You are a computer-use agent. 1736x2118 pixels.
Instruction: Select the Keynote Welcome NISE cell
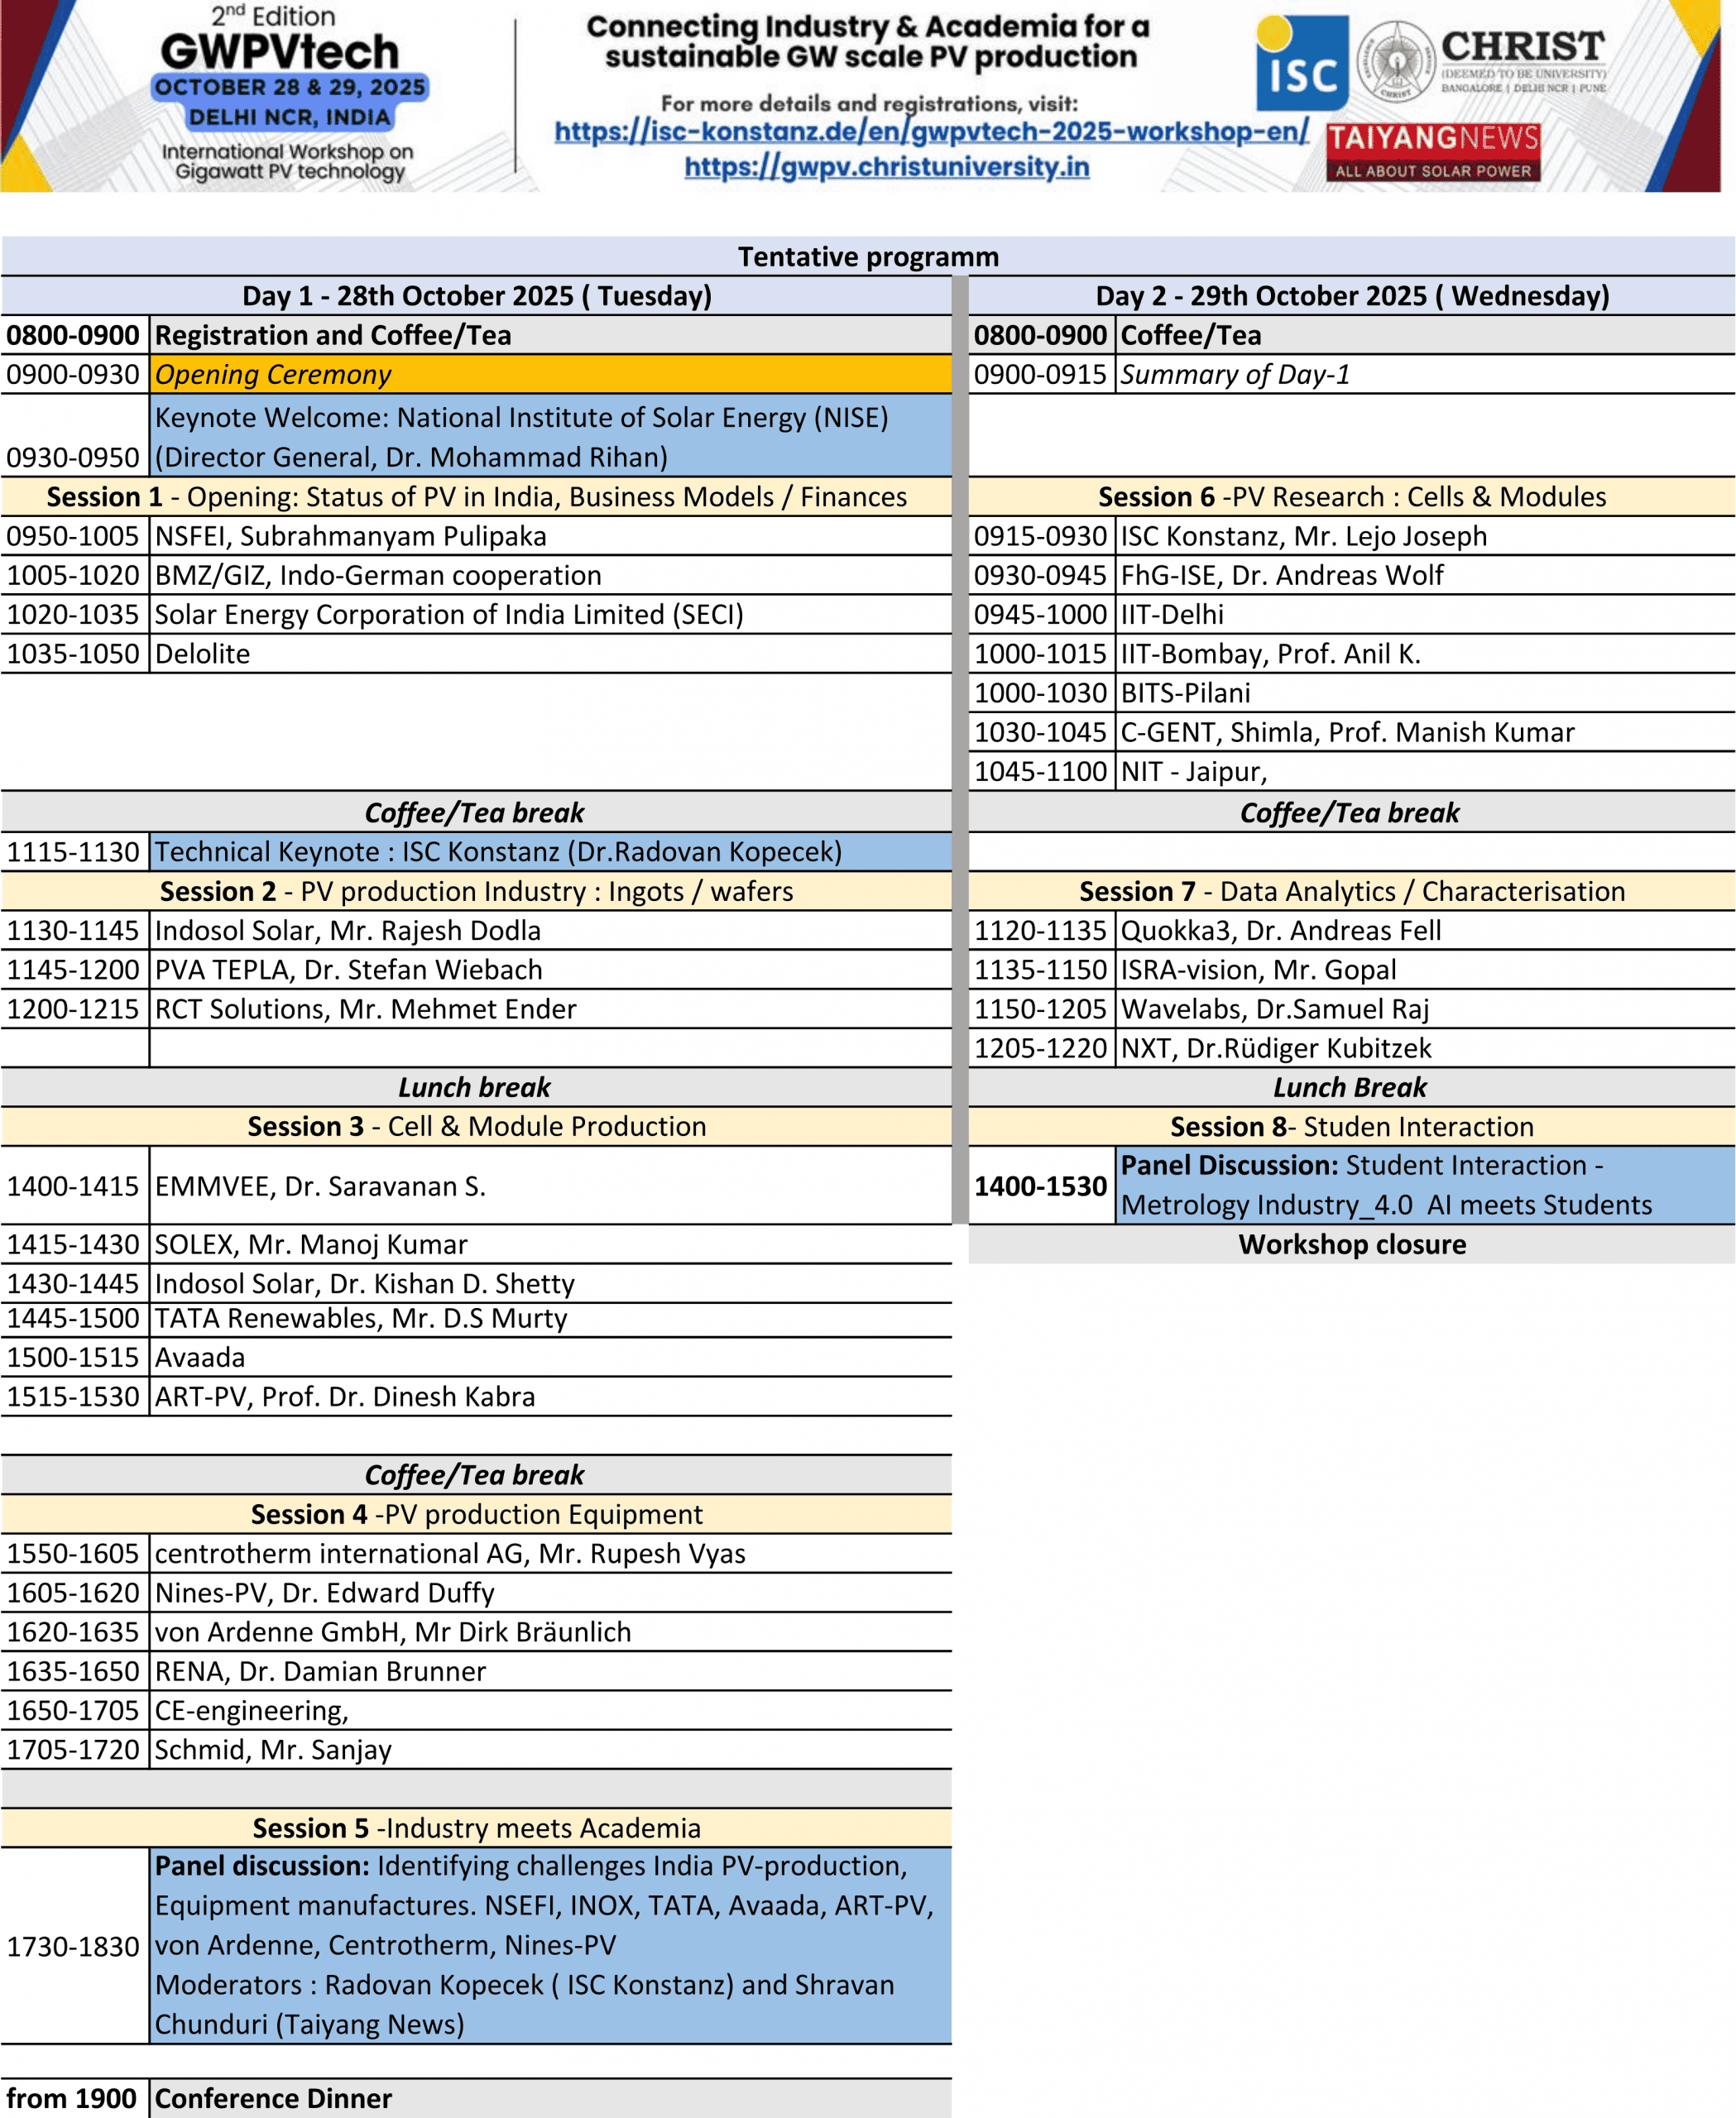[550, 436]
